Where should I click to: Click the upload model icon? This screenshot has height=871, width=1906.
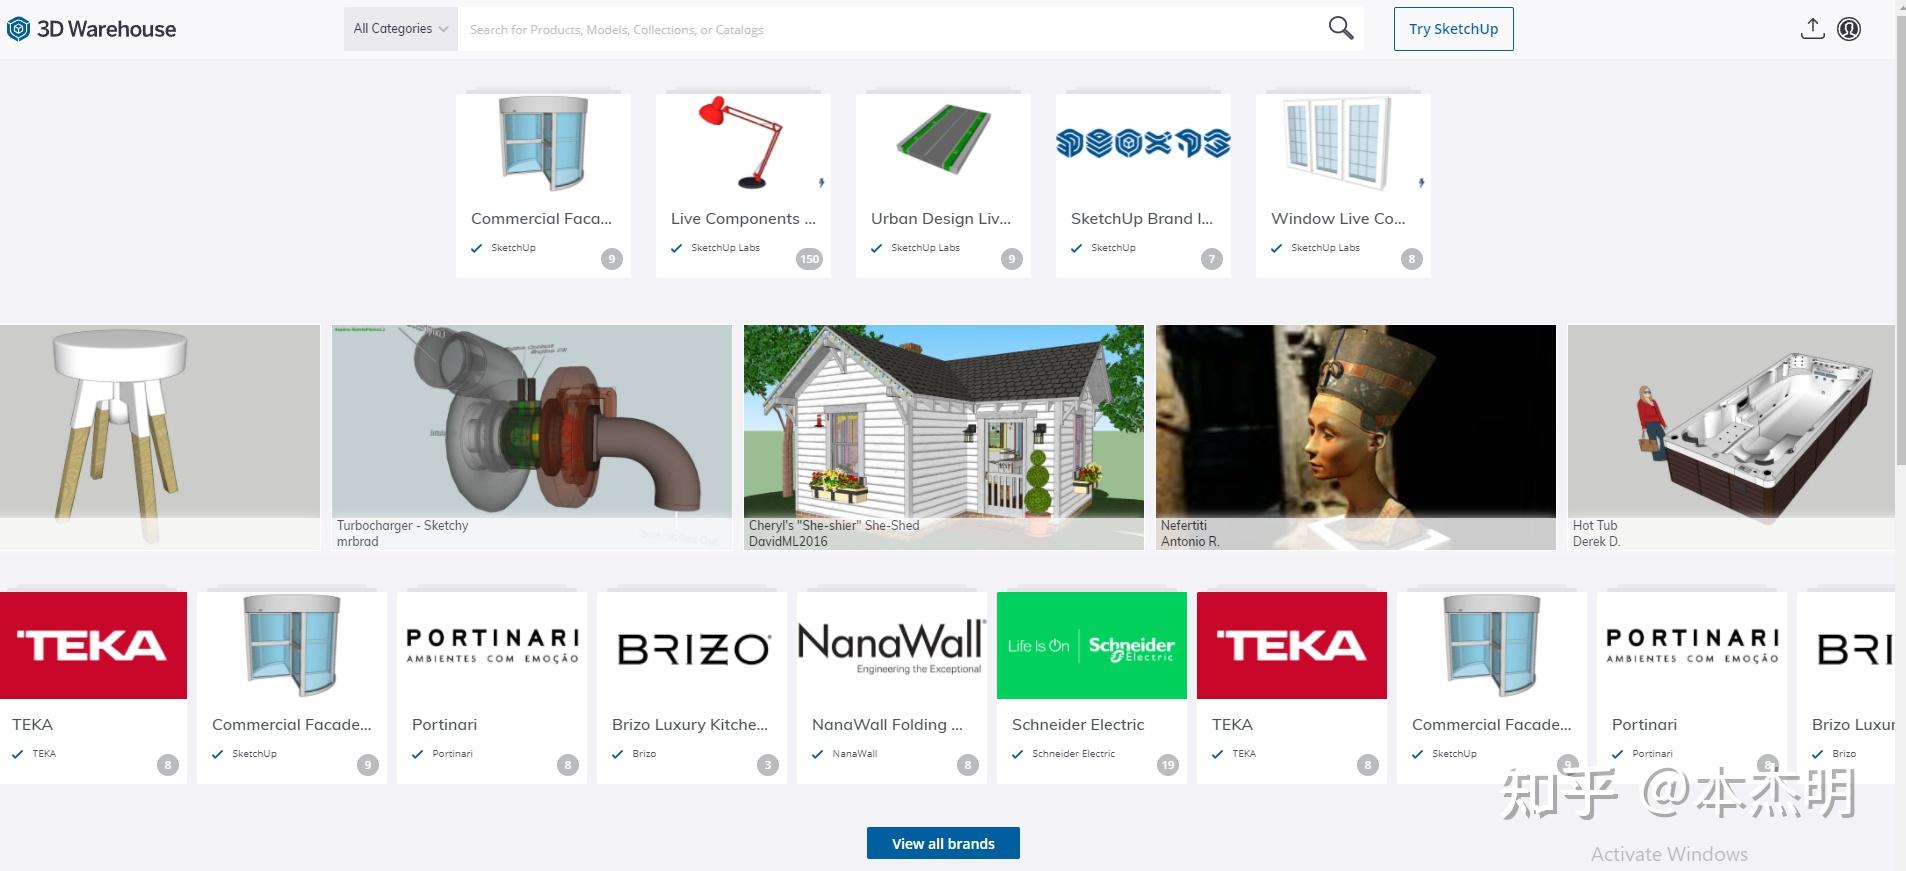1812,29
